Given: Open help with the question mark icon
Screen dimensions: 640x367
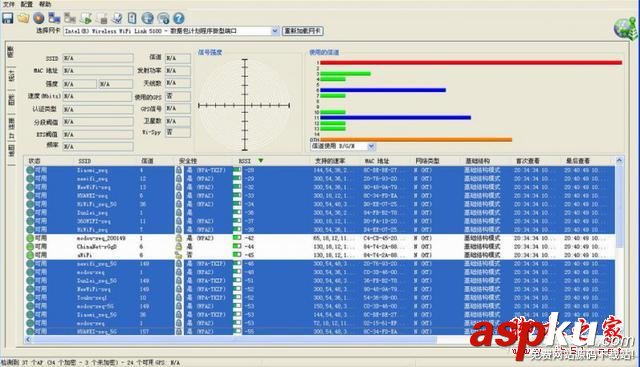Looking at the screenshot, I should click(x=179, y=18).
